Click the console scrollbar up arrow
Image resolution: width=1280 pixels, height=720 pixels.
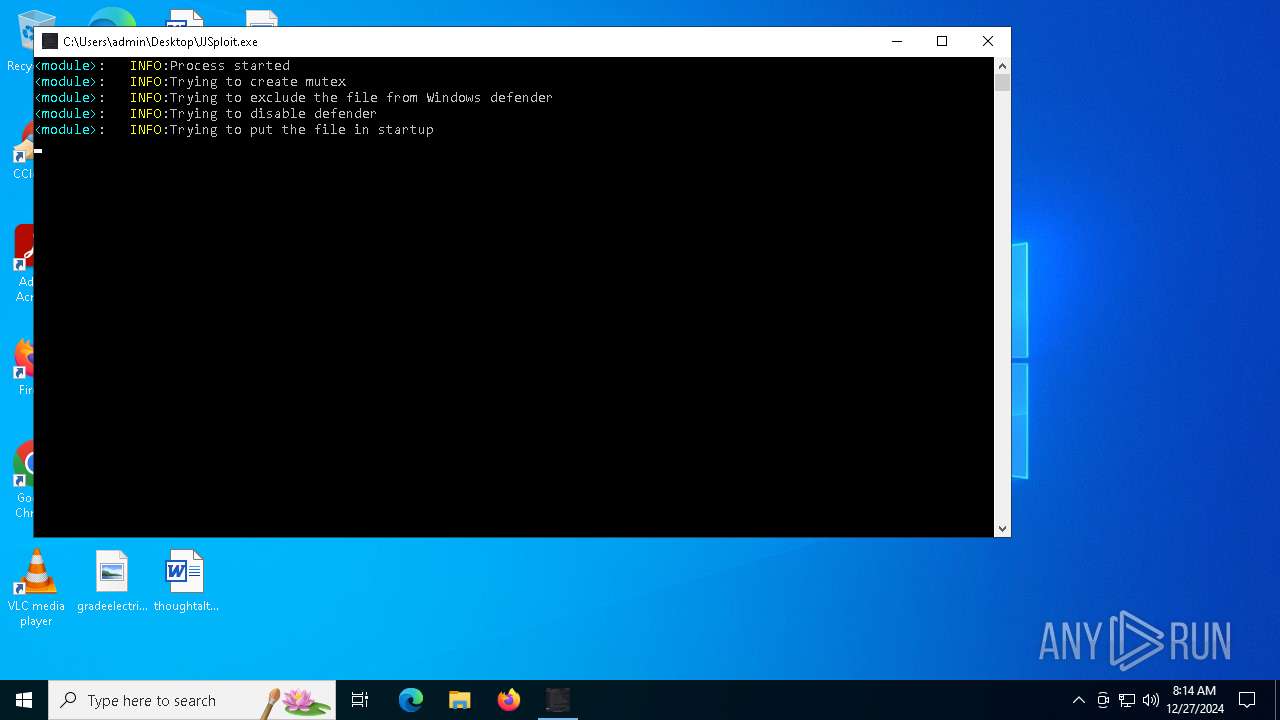1002,66
